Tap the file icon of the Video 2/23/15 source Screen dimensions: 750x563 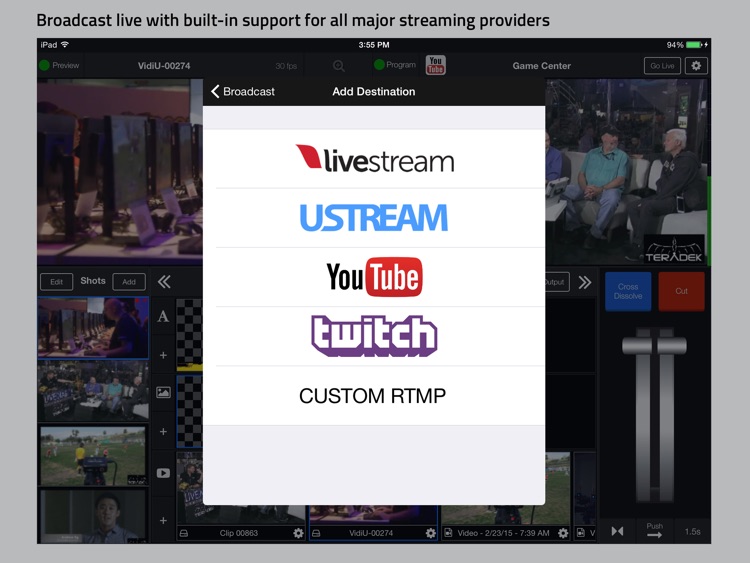[448, 532]
